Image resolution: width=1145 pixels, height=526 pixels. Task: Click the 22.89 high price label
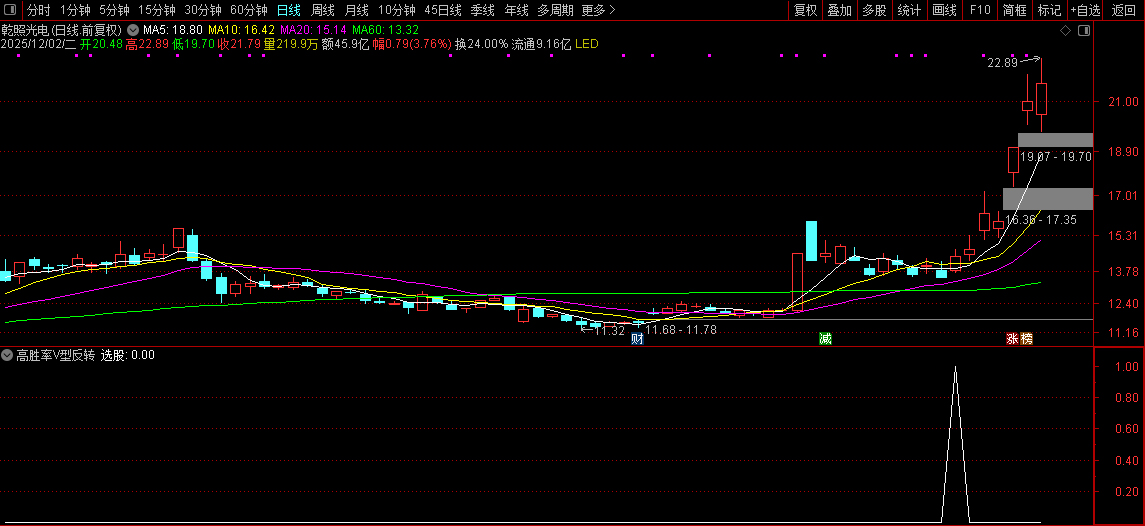coord(1002,63)
